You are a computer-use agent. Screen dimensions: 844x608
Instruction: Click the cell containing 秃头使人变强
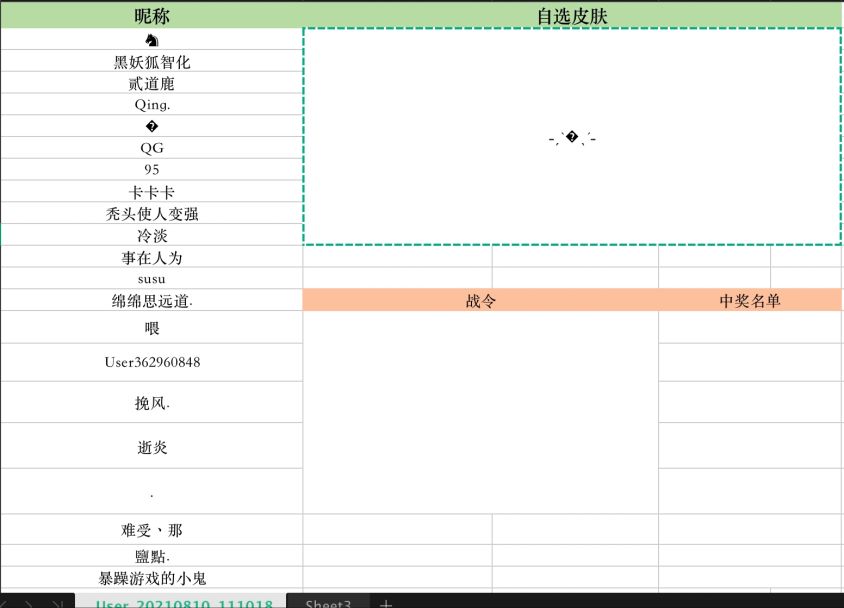click(x=151, y=213)
